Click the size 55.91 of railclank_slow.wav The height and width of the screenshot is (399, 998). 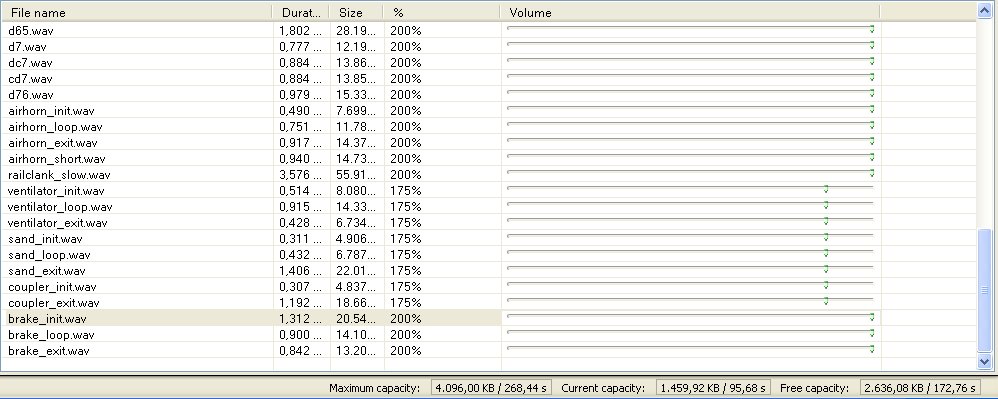(x=356, y=174)
